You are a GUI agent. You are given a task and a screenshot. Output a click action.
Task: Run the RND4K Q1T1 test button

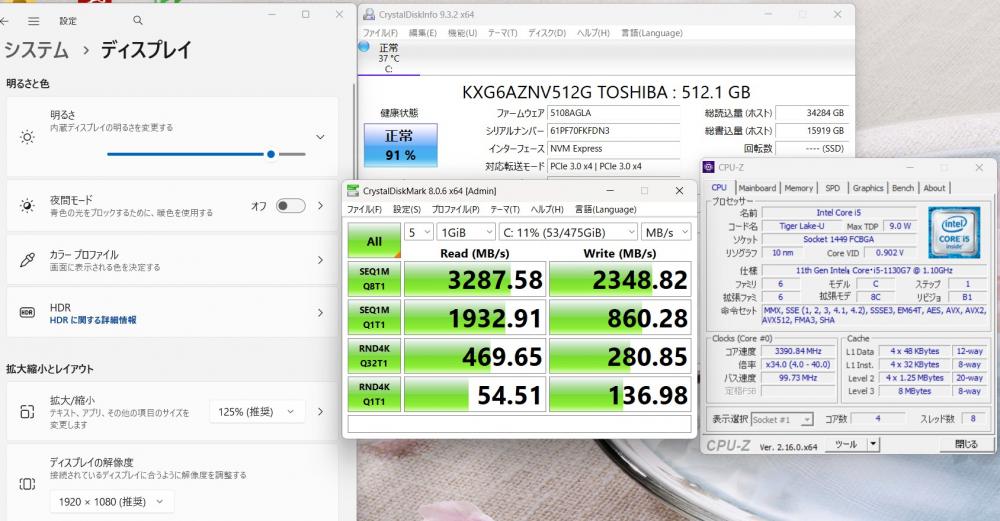[374, 394]
